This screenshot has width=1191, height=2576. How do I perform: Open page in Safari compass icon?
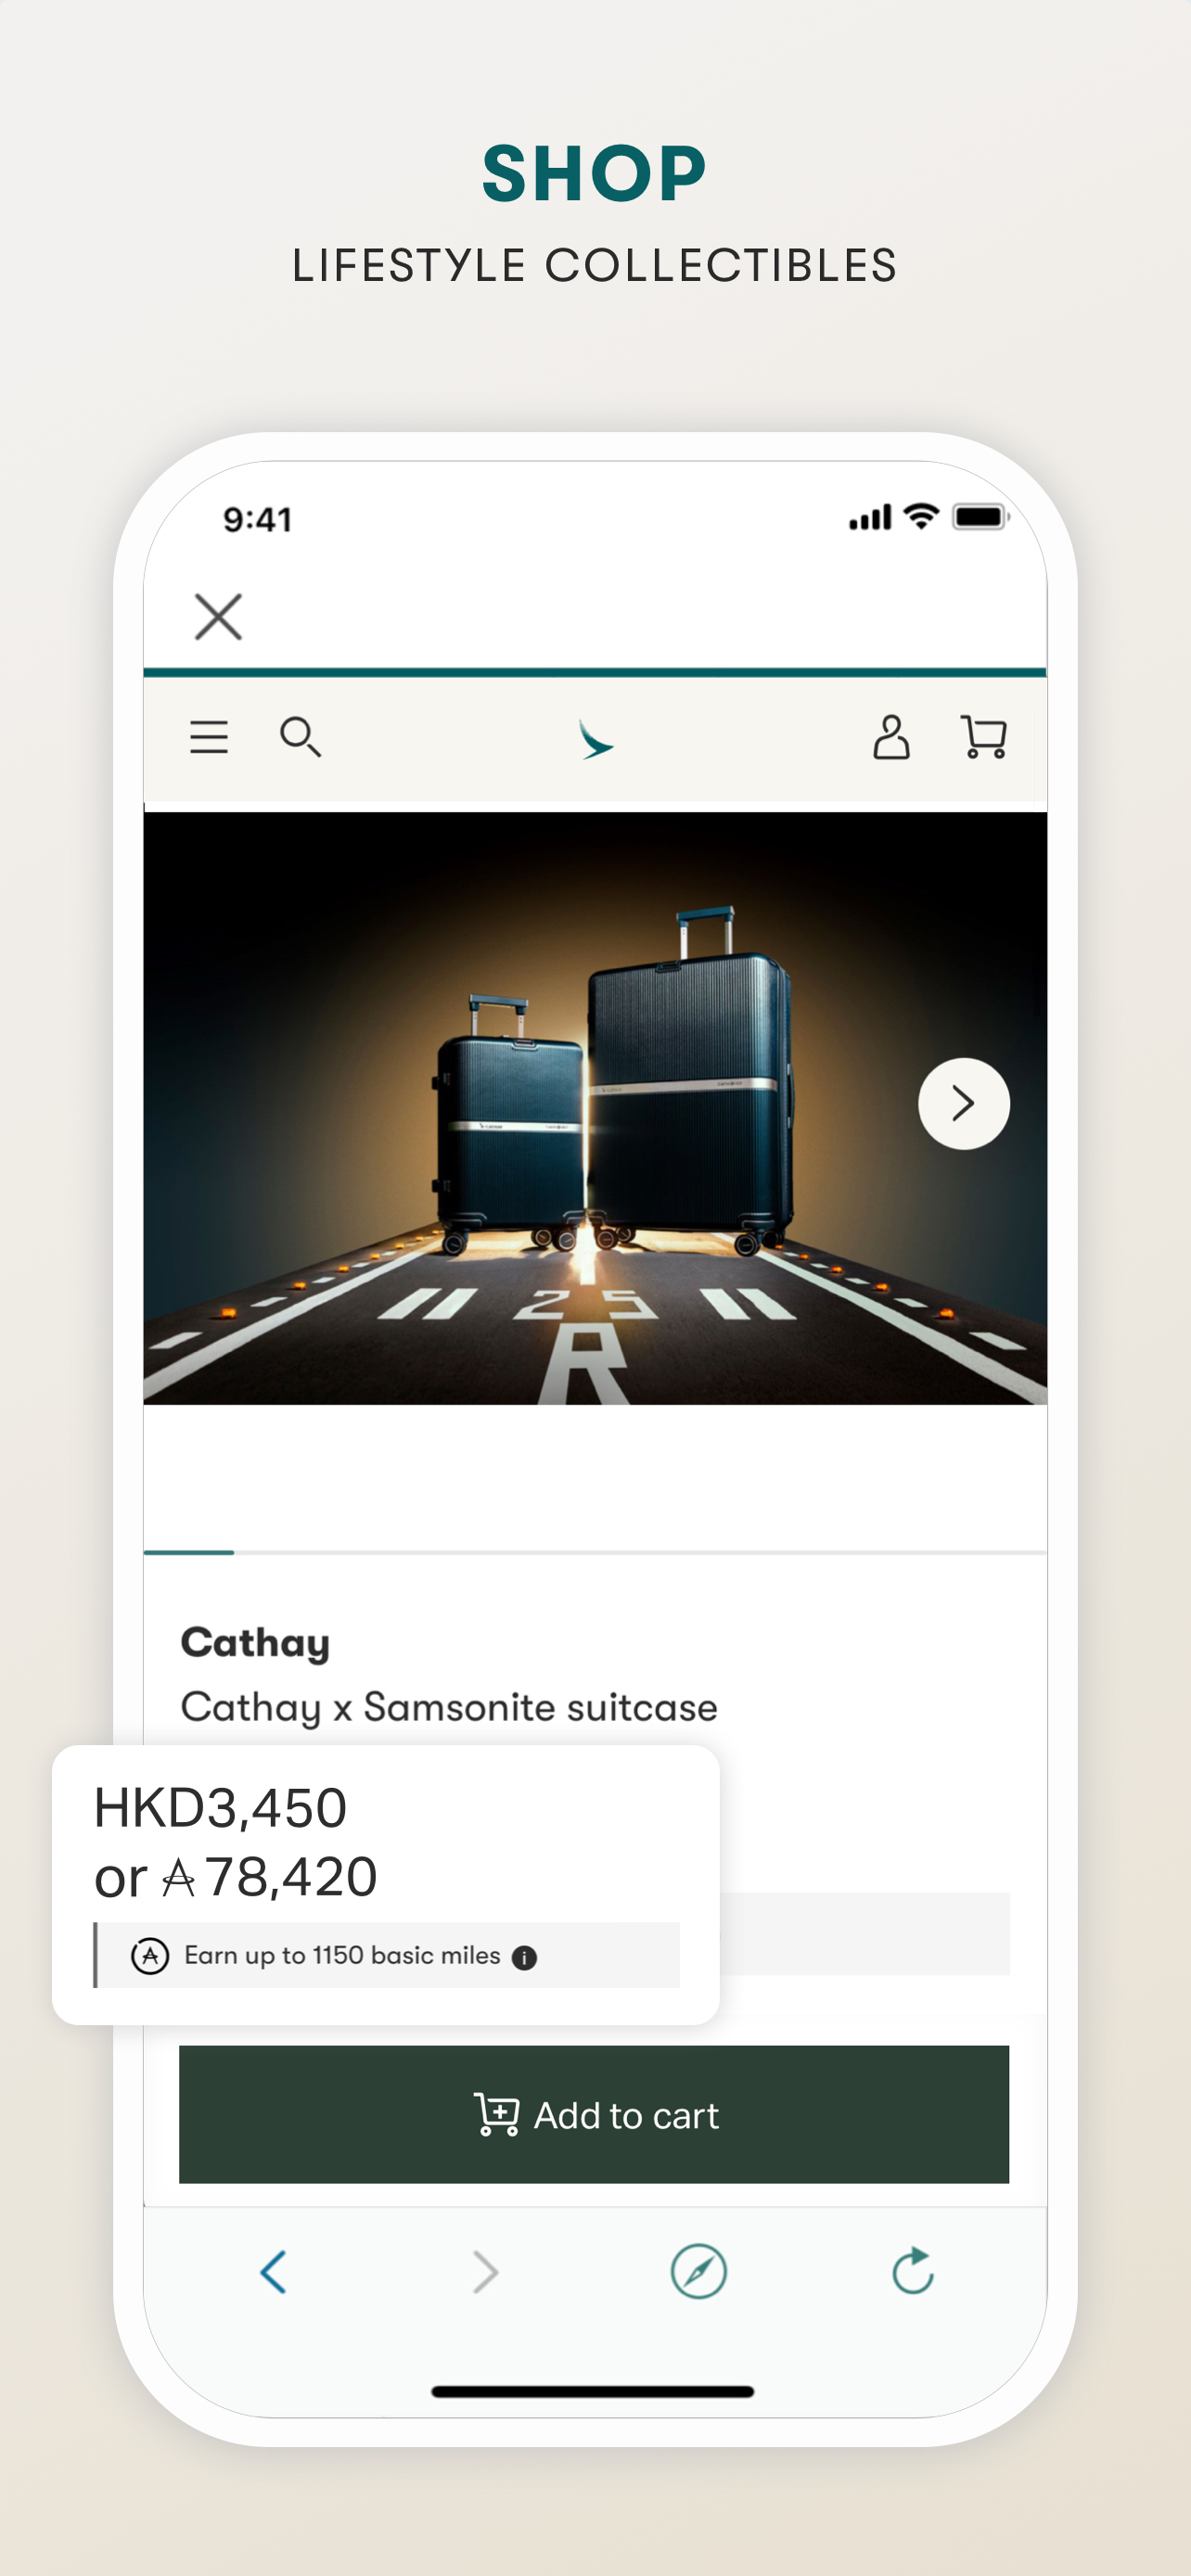click(x=698, y=2271)
